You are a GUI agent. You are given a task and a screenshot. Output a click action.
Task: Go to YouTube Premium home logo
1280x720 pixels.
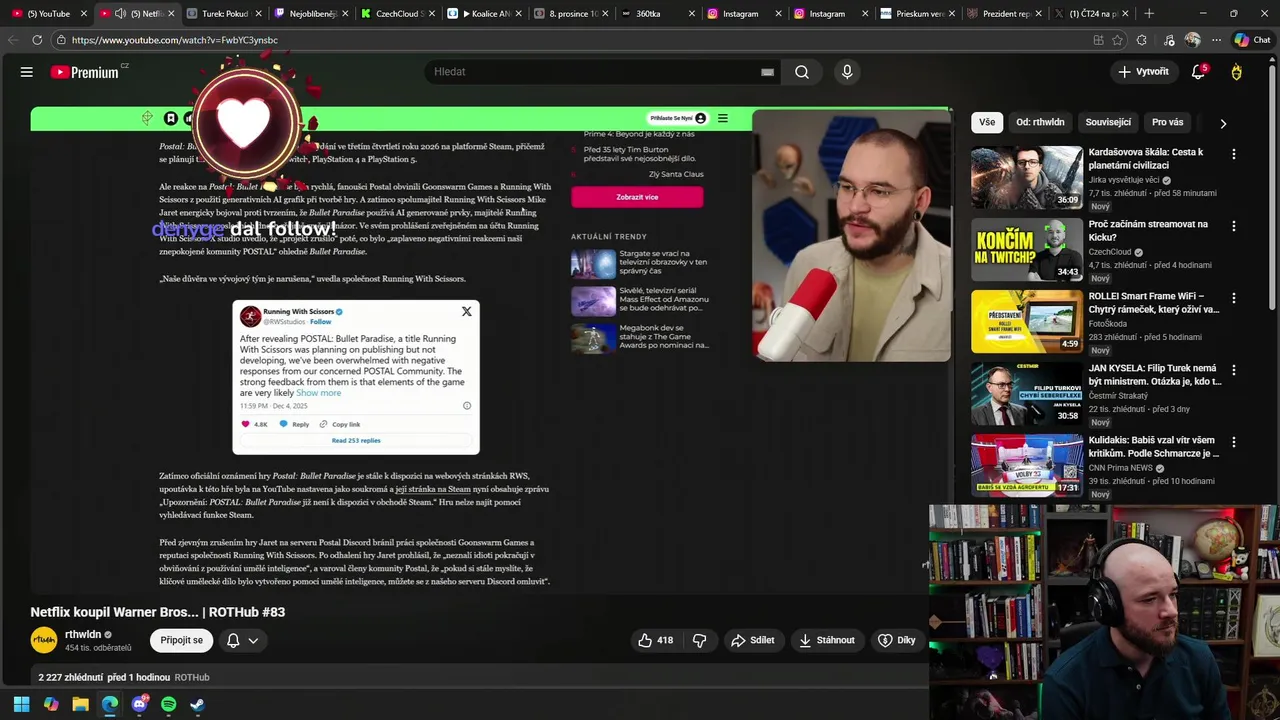[85, 72]
